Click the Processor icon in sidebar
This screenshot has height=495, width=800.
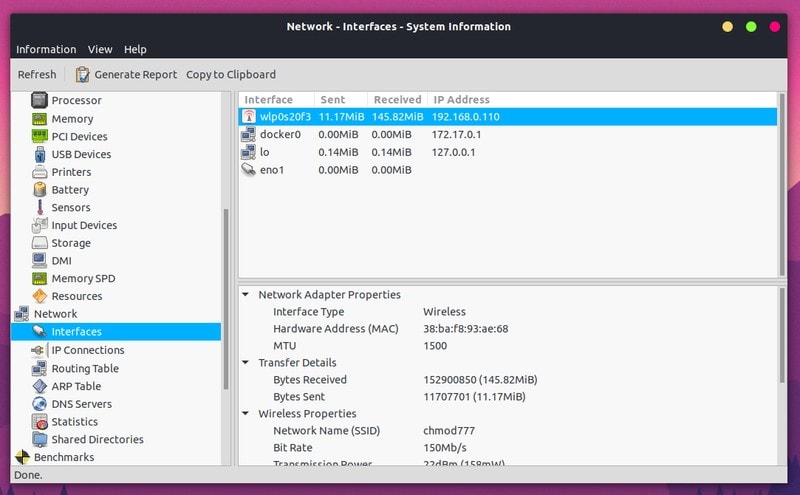(39, 100)
